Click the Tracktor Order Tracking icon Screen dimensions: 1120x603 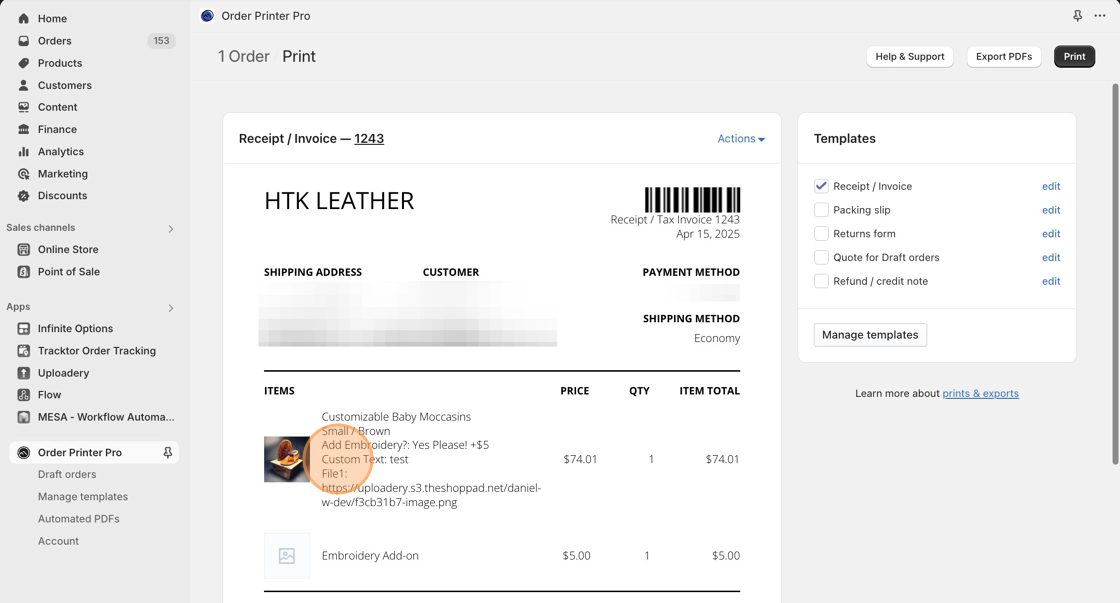pyautogui.click(x=24, y=351)
